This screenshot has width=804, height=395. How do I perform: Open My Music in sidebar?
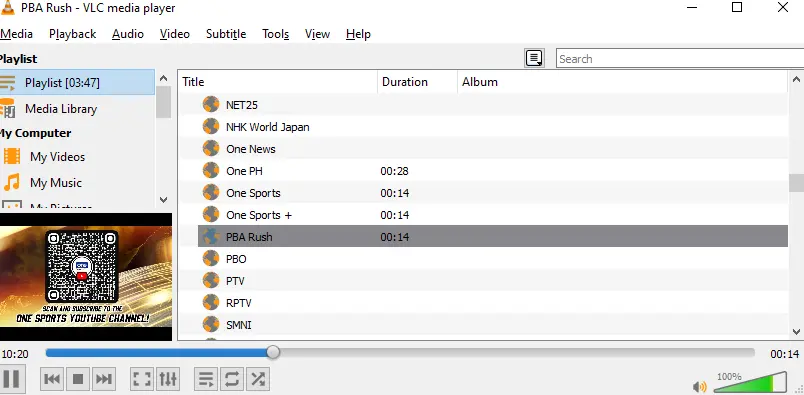(x=56, y=183)
